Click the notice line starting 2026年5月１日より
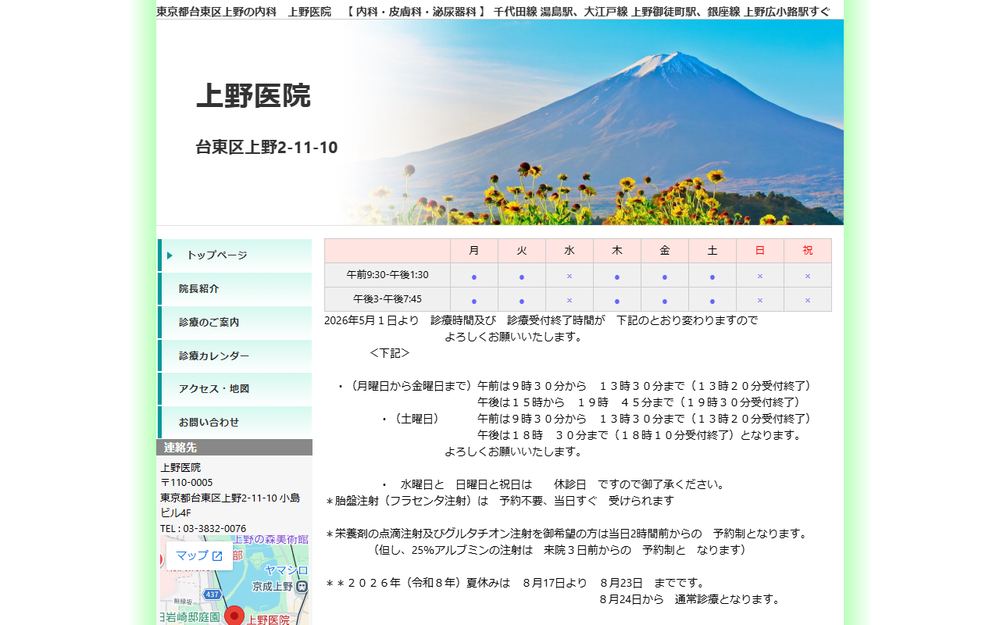The height and width of the screenshot is (625, 1000). [541, 320]
